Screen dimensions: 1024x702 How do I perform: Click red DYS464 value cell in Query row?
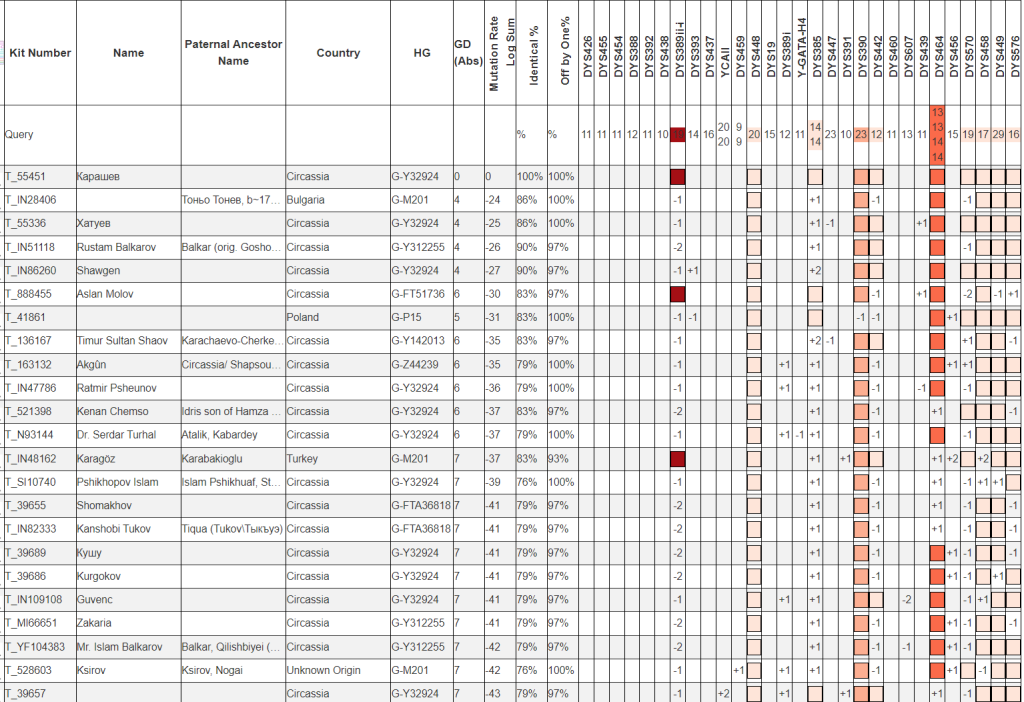(x=937, y=134)
